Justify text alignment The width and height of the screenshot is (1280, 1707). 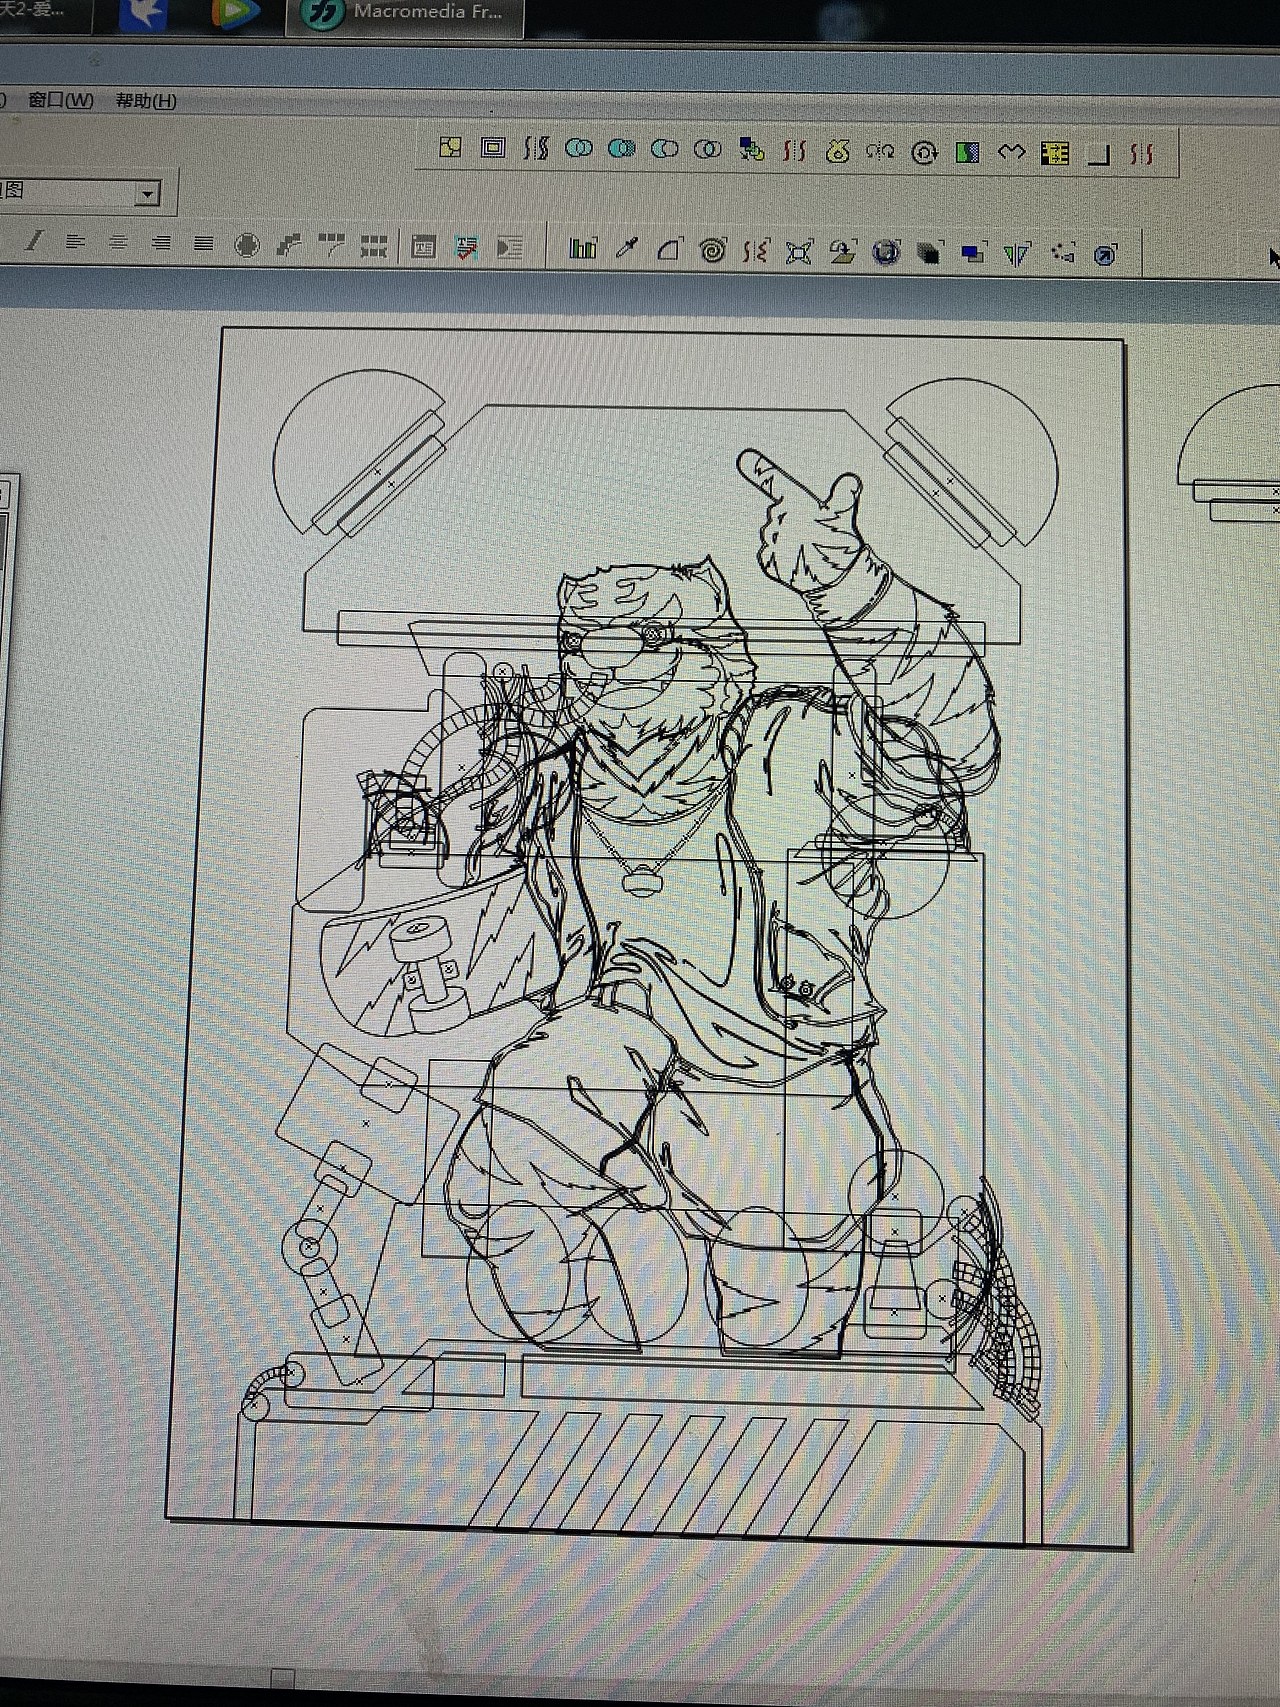coord(203,243)
